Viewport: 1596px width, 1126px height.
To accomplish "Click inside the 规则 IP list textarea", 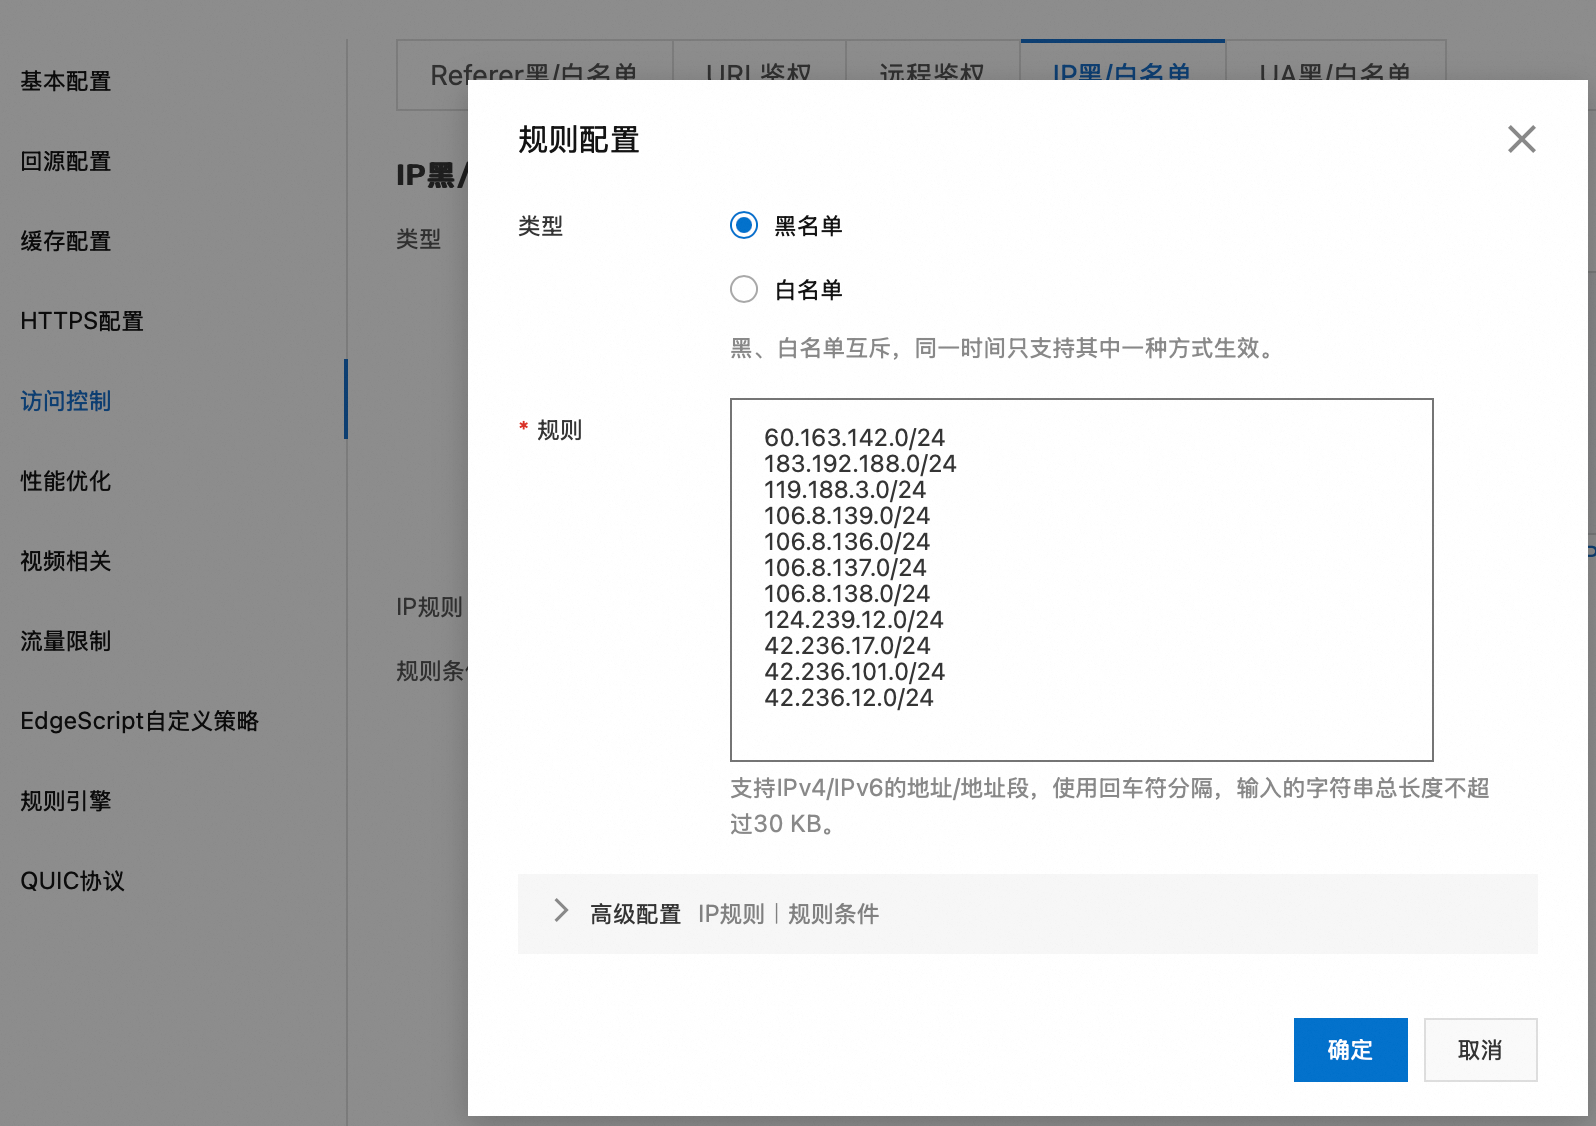I will click(1081, 580).
